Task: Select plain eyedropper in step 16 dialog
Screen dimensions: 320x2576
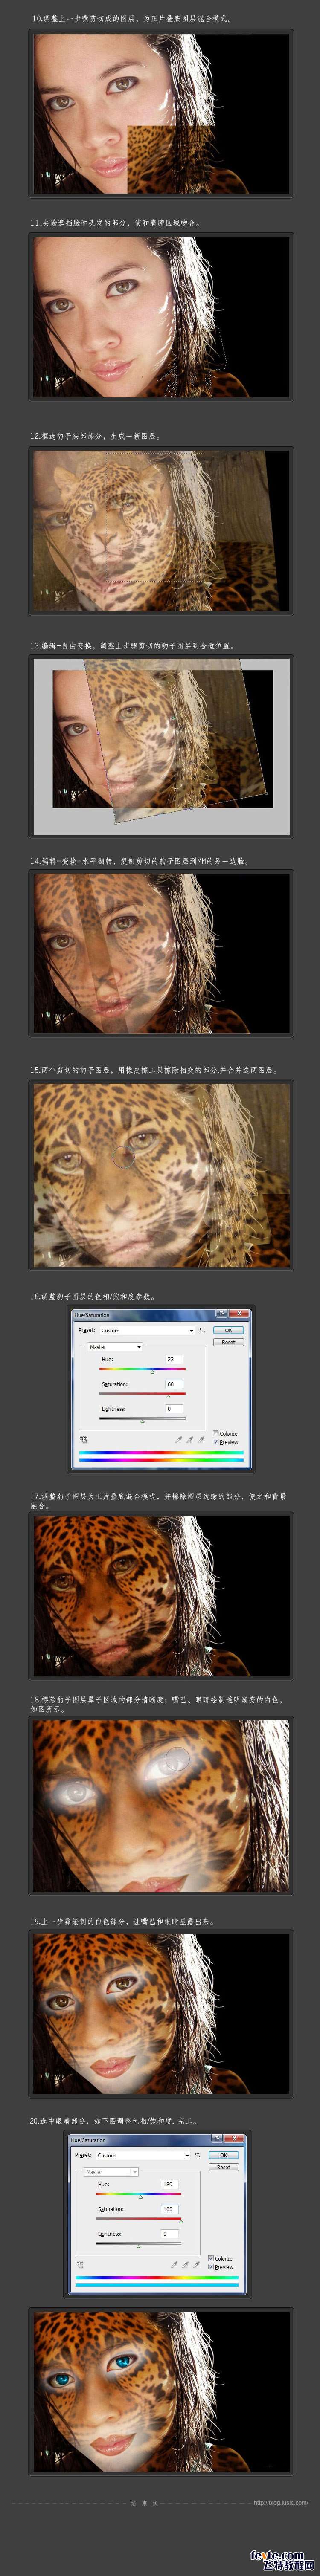Action: pos(179,1440)
